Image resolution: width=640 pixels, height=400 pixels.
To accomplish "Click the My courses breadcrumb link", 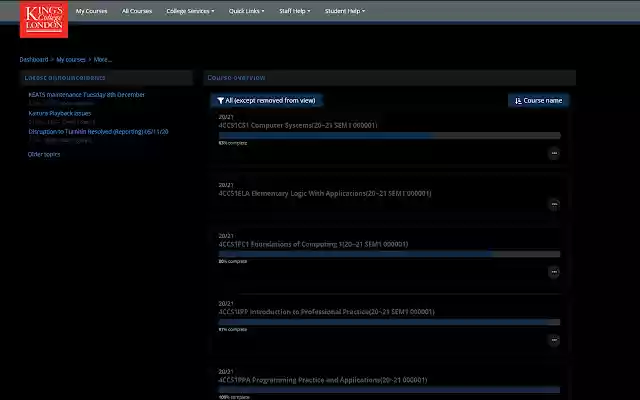I will tap(71, 60).
